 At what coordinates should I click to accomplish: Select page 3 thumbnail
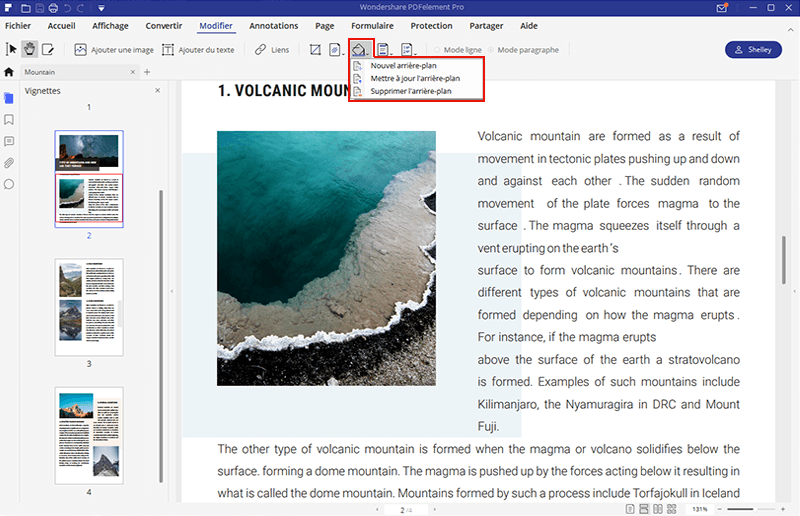(x=89, y=307)
